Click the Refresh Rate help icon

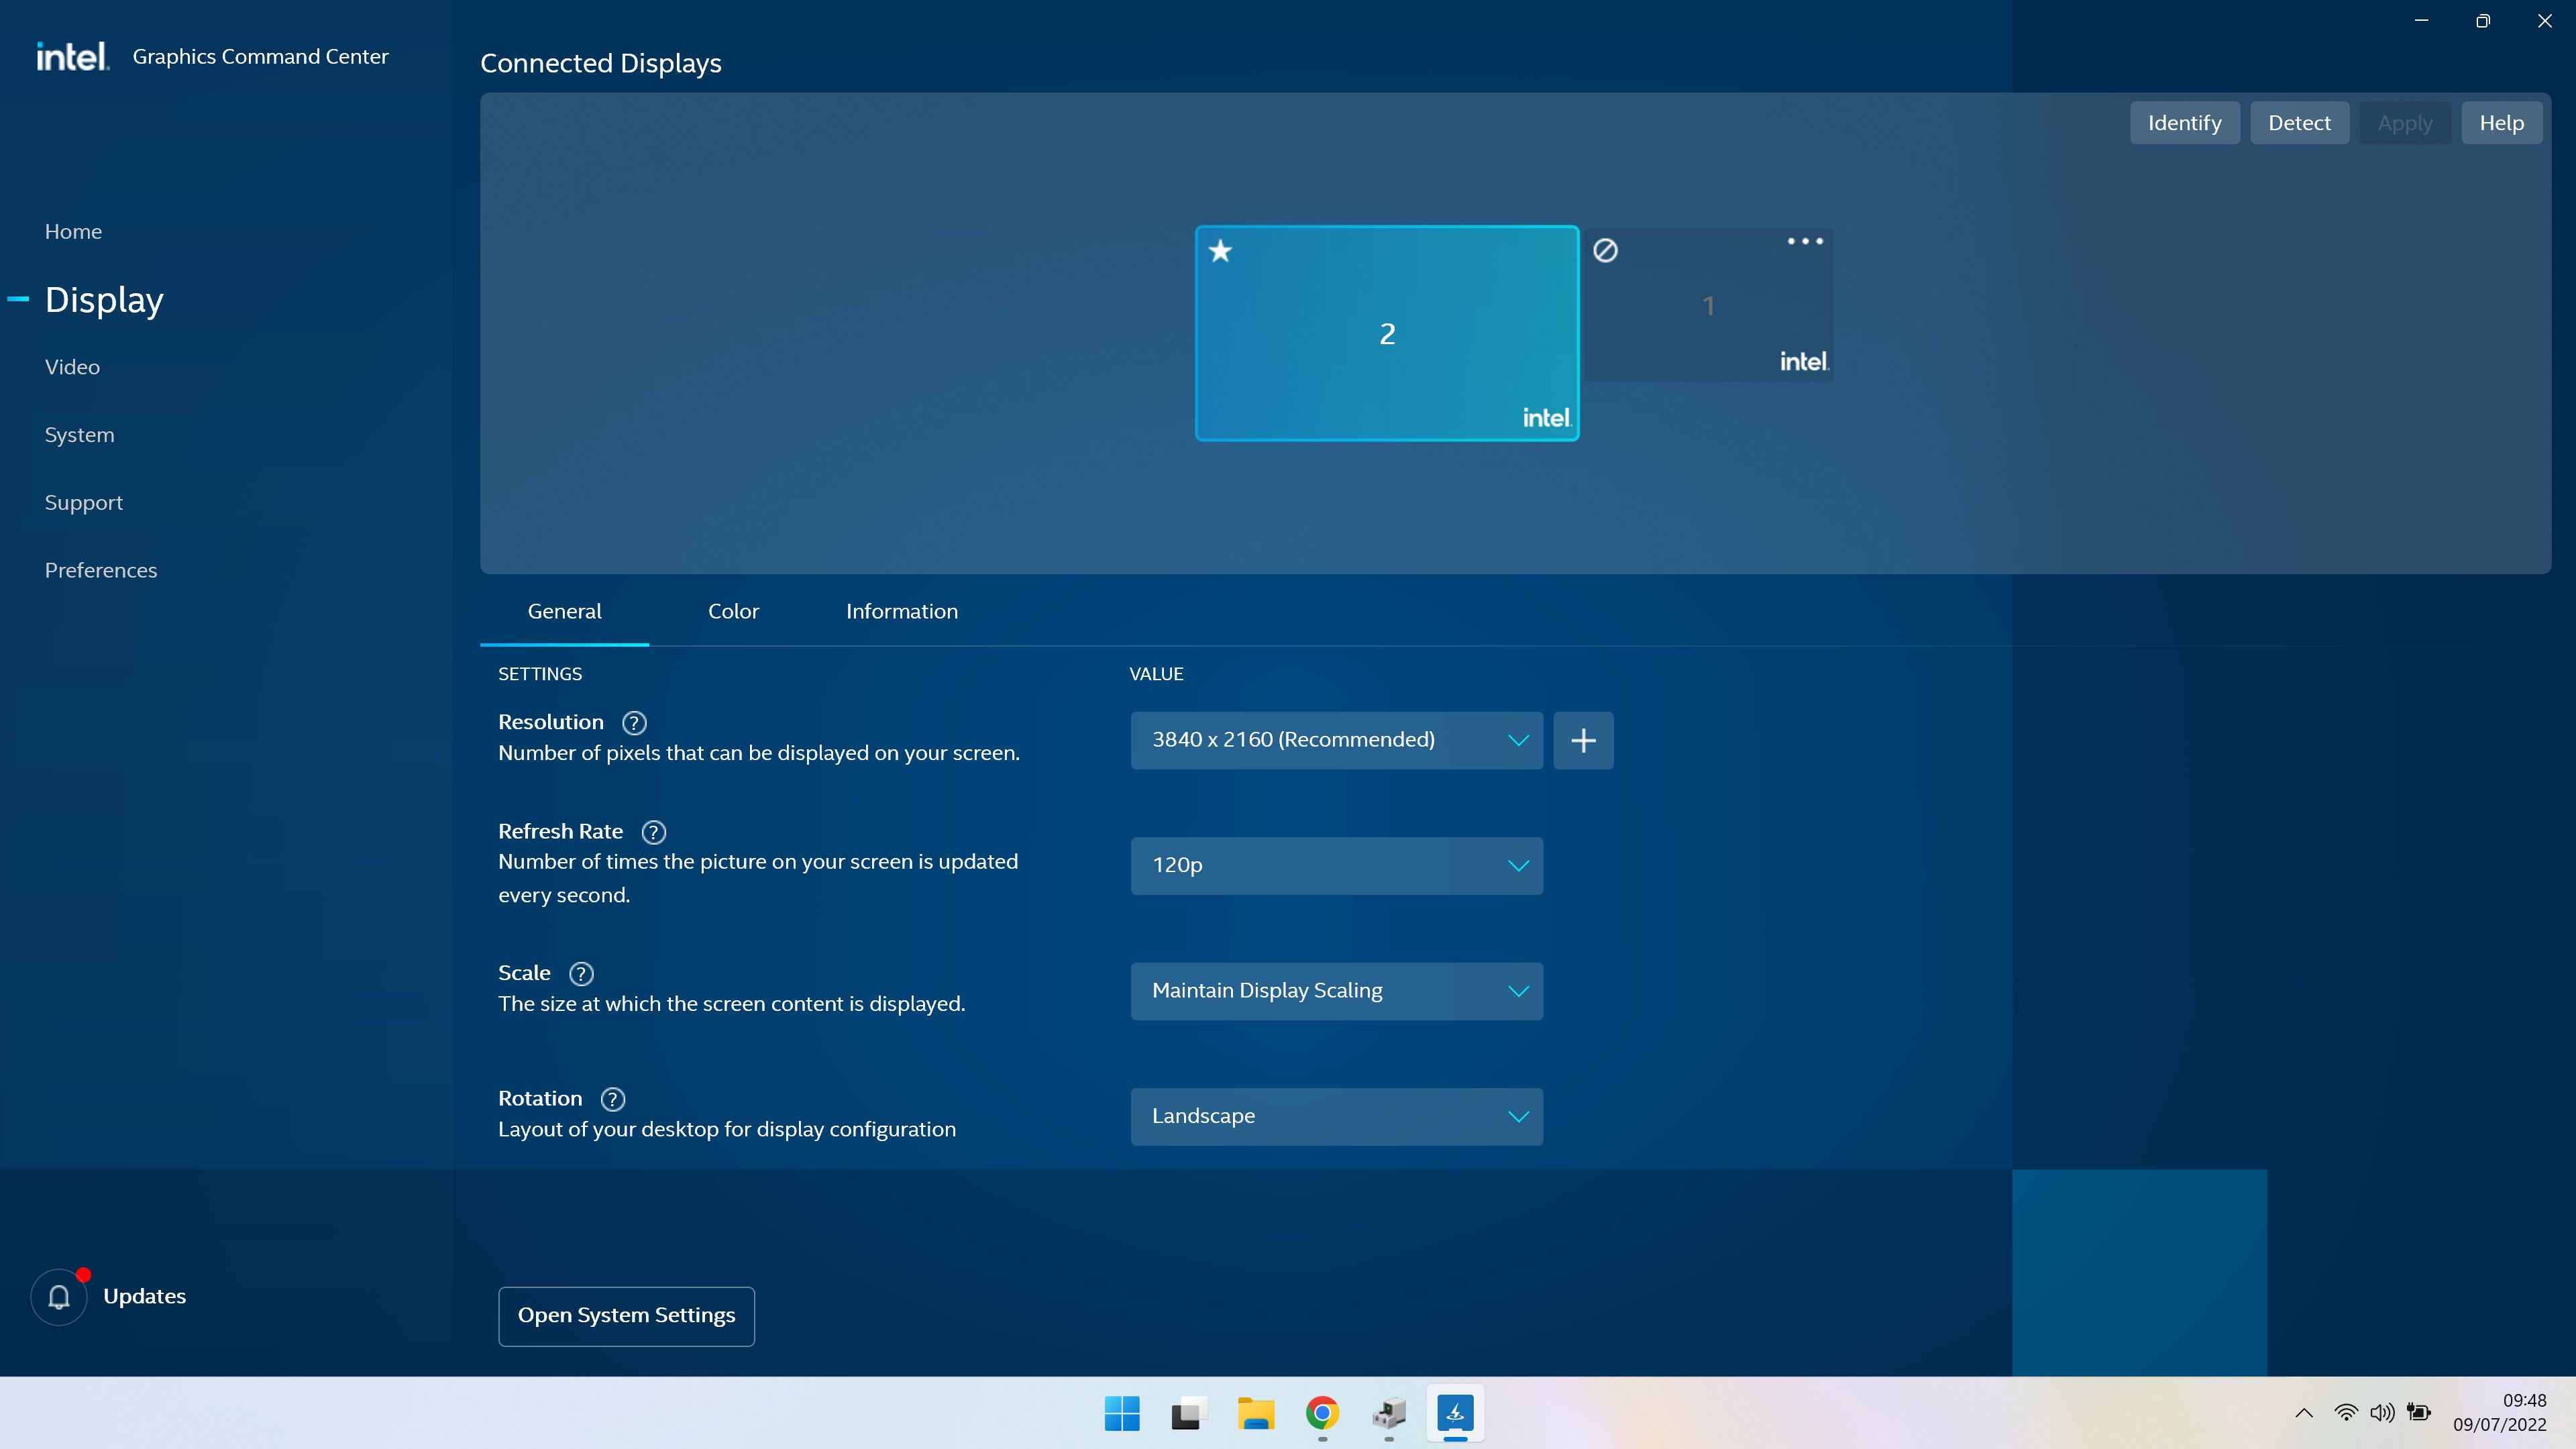click(653, 832)
